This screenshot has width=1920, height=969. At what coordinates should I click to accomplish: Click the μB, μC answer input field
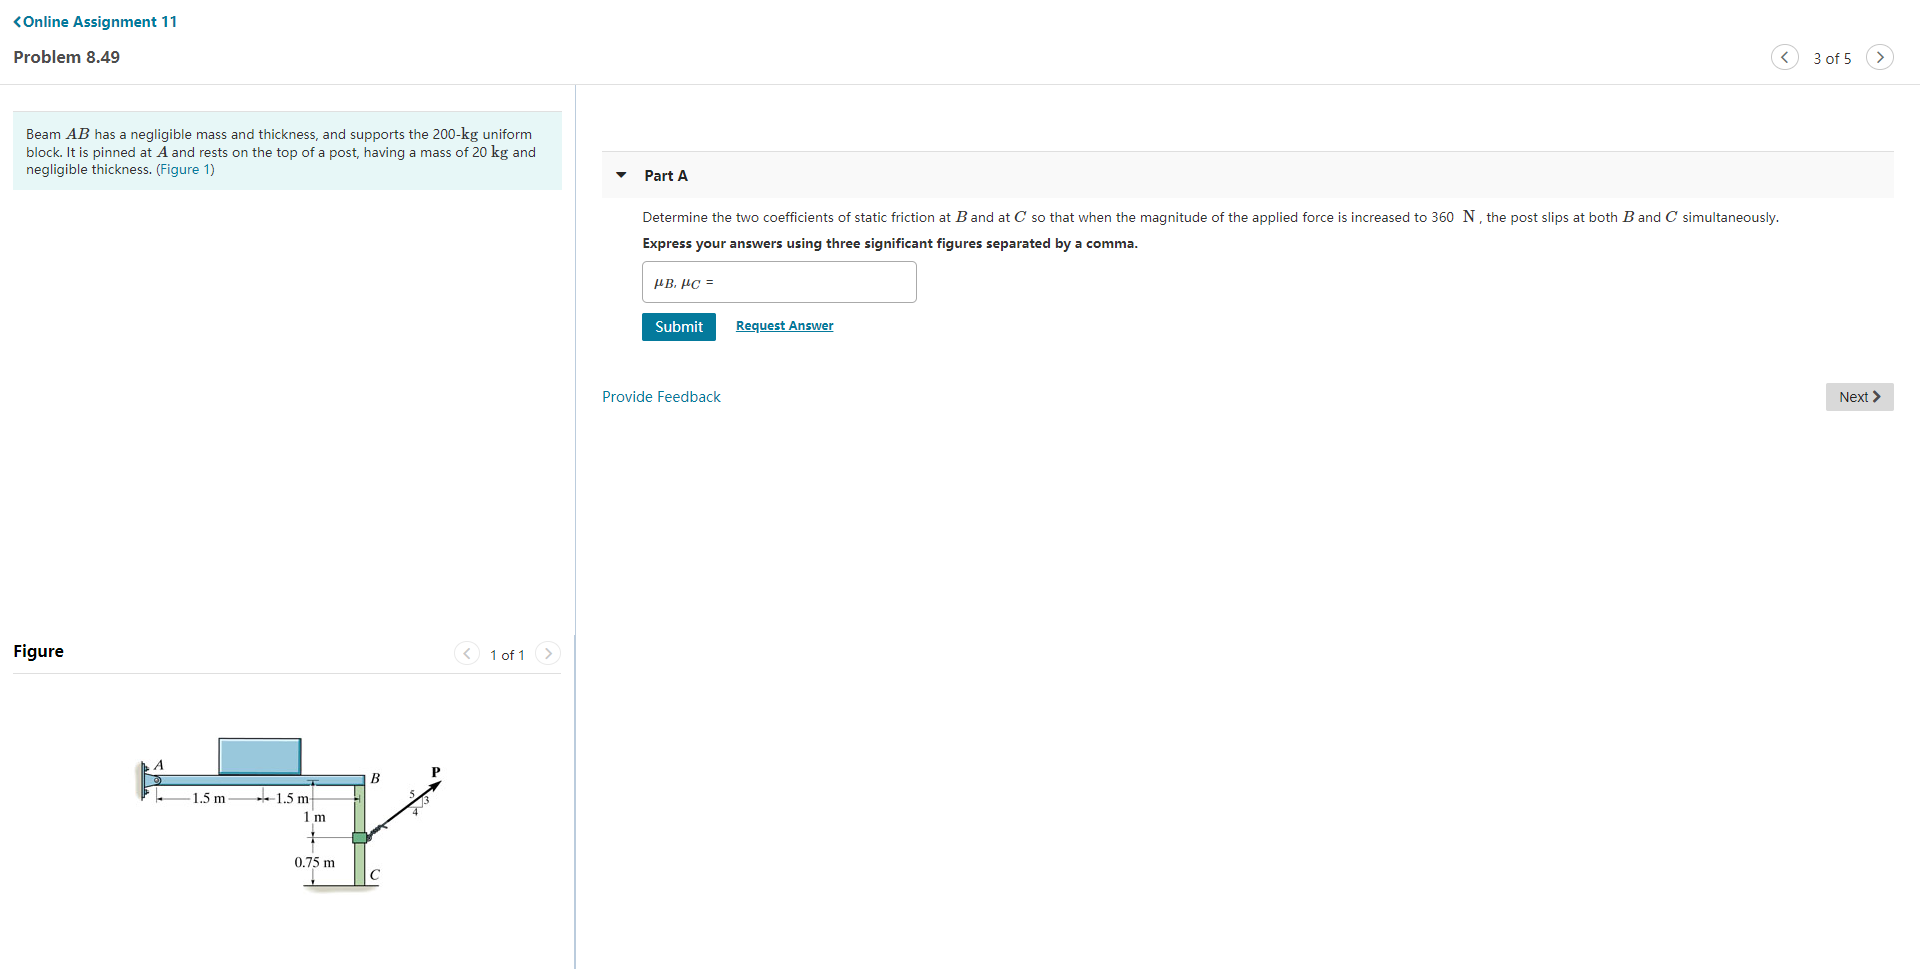tap(779, 282)
